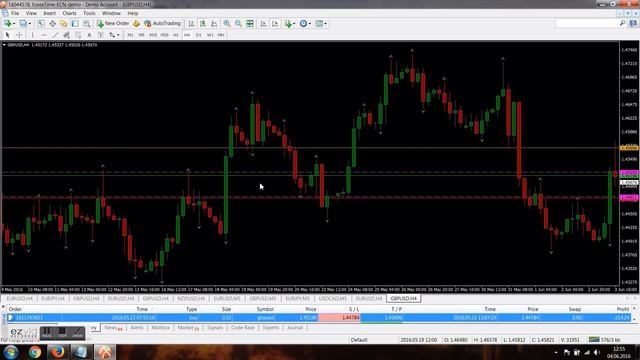Viewport: 640px width, 360px height.
Task: Switch chart to line chart style
Action: (x=214, y=24)
